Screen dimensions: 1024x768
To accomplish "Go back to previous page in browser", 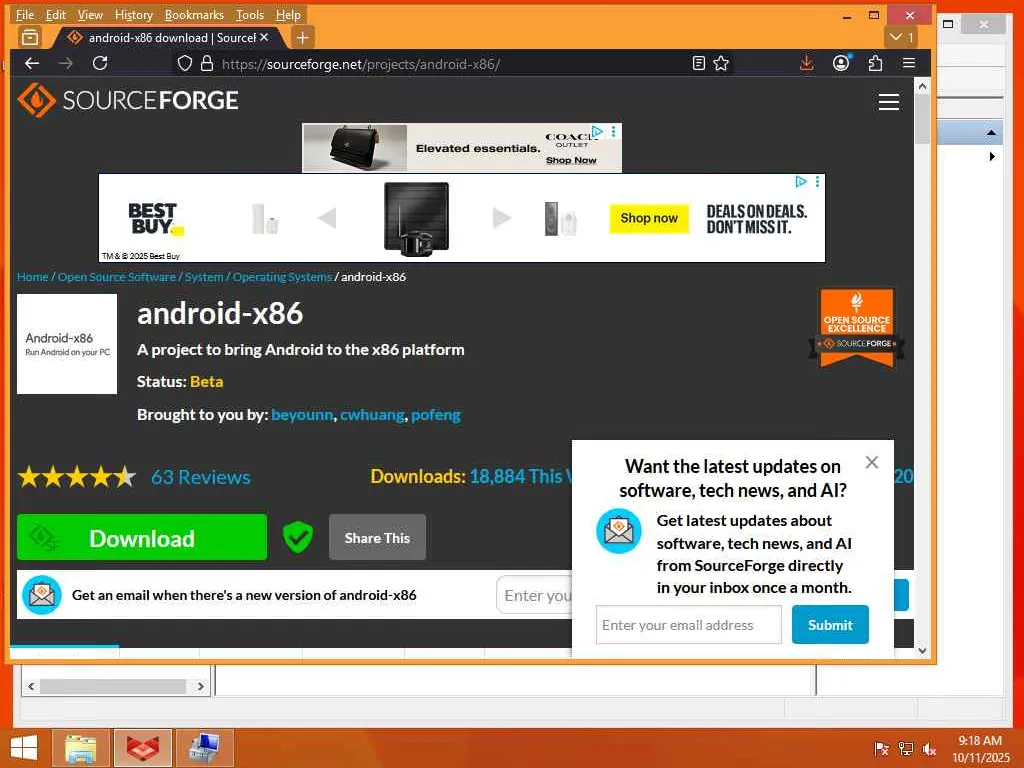I will 31,63.
